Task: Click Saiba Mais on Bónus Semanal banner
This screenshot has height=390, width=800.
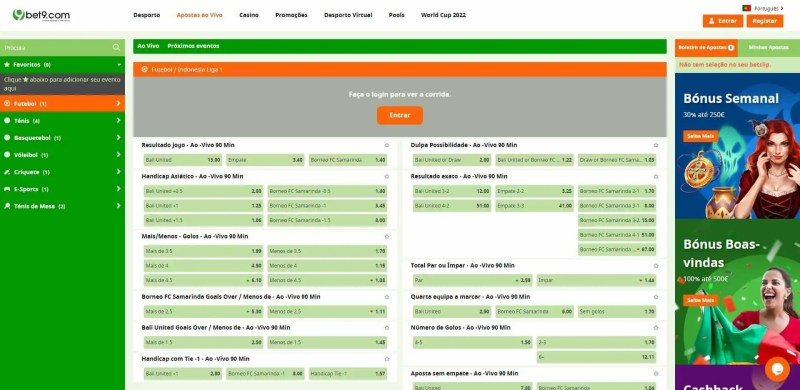Action: [x=701, y=136]
